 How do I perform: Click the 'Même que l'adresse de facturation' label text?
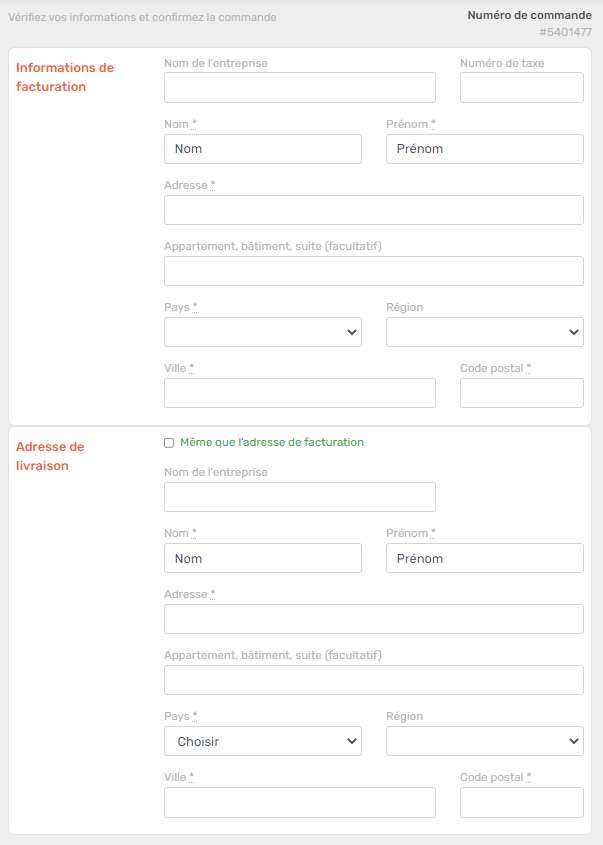[272, 442]
